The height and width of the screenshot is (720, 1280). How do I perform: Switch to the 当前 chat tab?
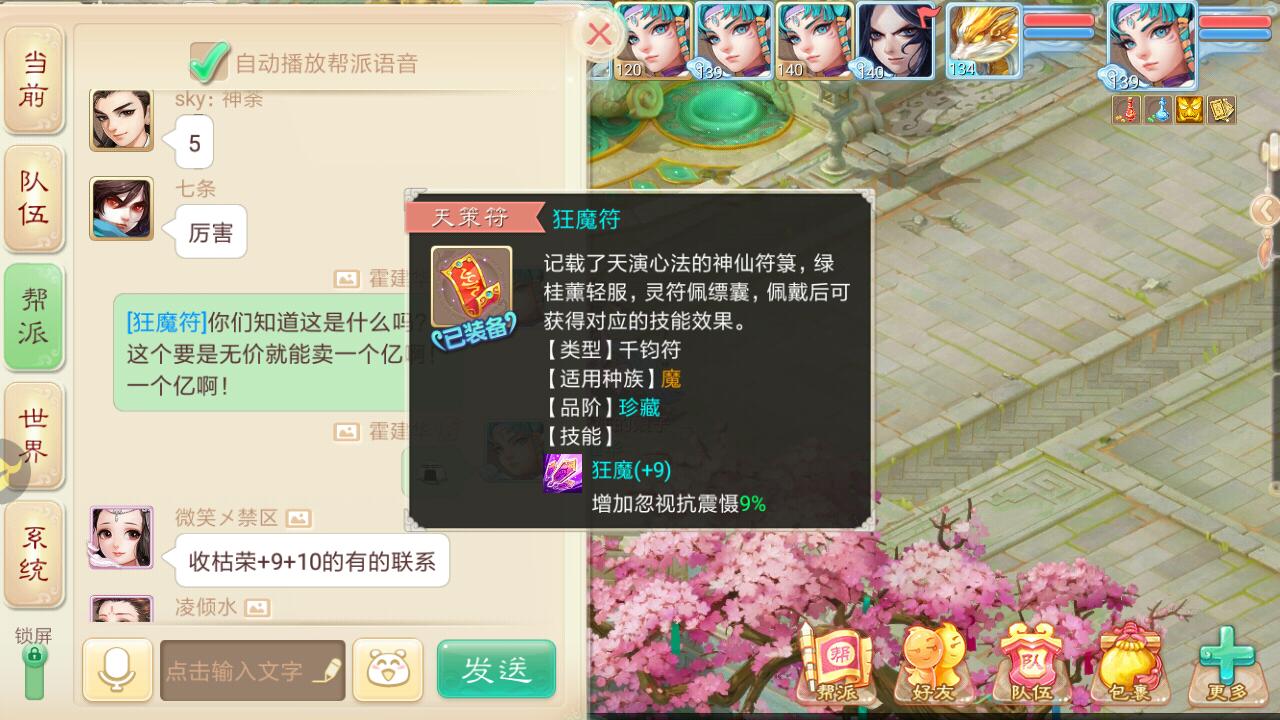(34, 79)
